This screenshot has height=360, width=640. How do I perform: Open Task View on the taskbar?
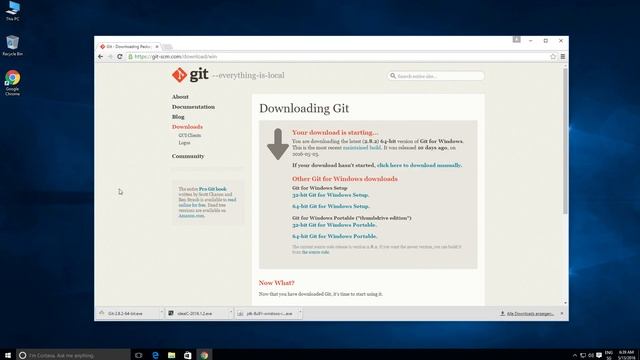point(138,355)
